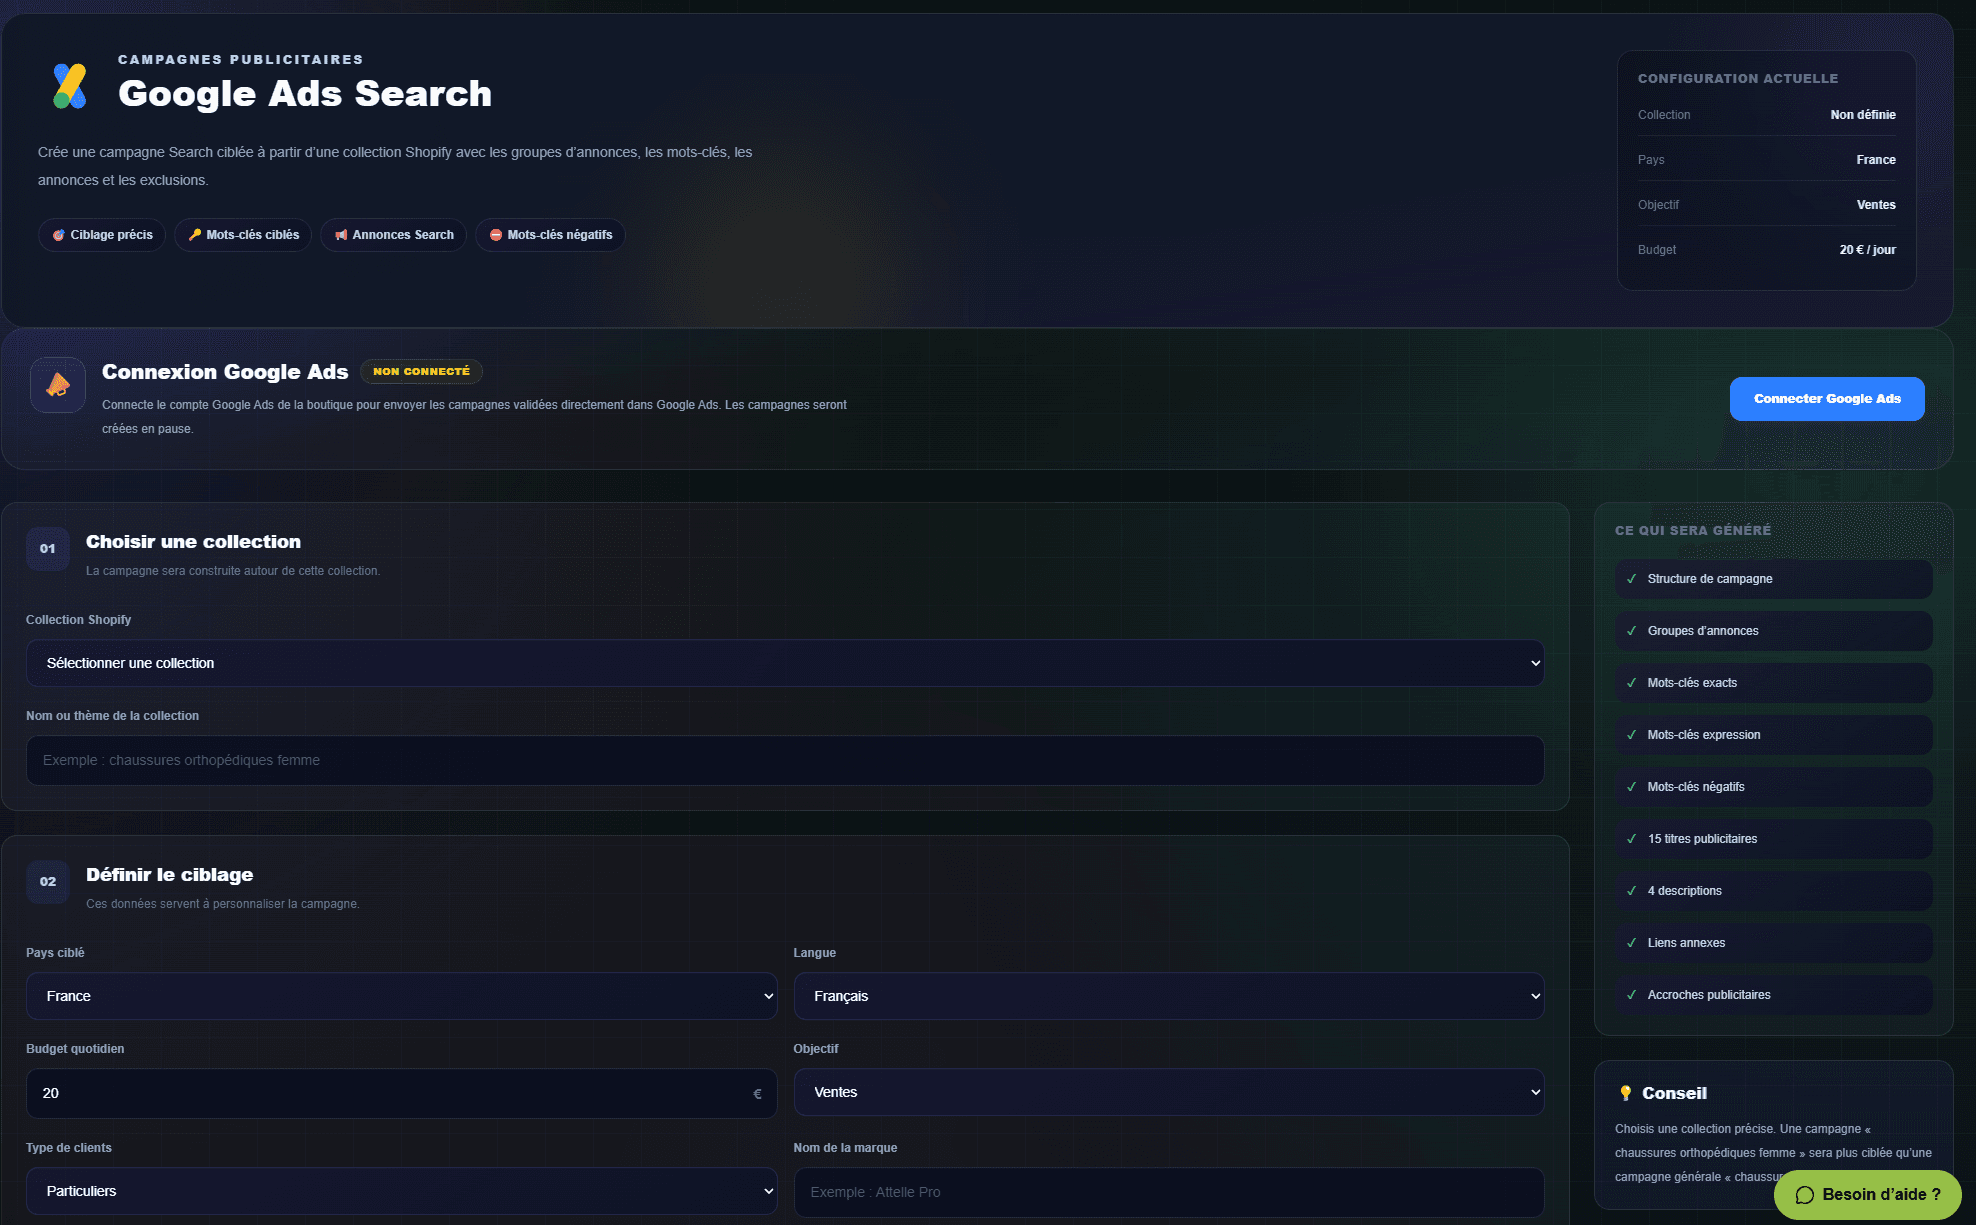
Task: Click the Google Ads logo icon
Action: pyautogui.click(x=70, y=86)
